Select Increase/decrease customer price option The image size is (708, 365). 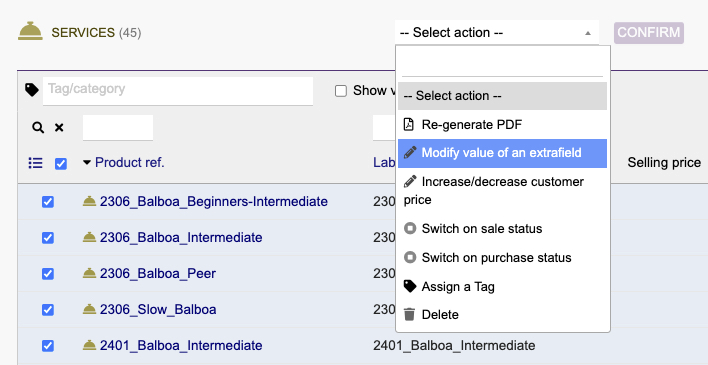(502, 191)
